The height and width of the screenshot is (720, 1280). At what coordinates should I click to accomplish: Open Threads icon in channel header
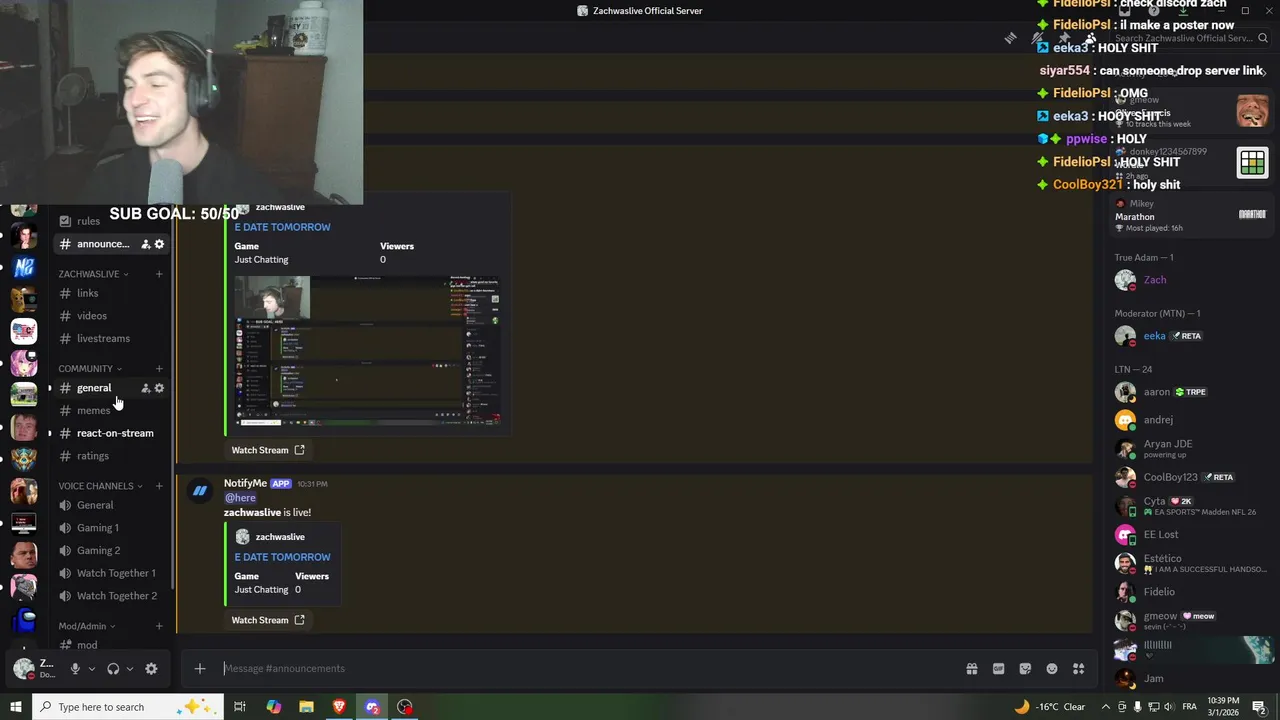tap(1011, 38)
